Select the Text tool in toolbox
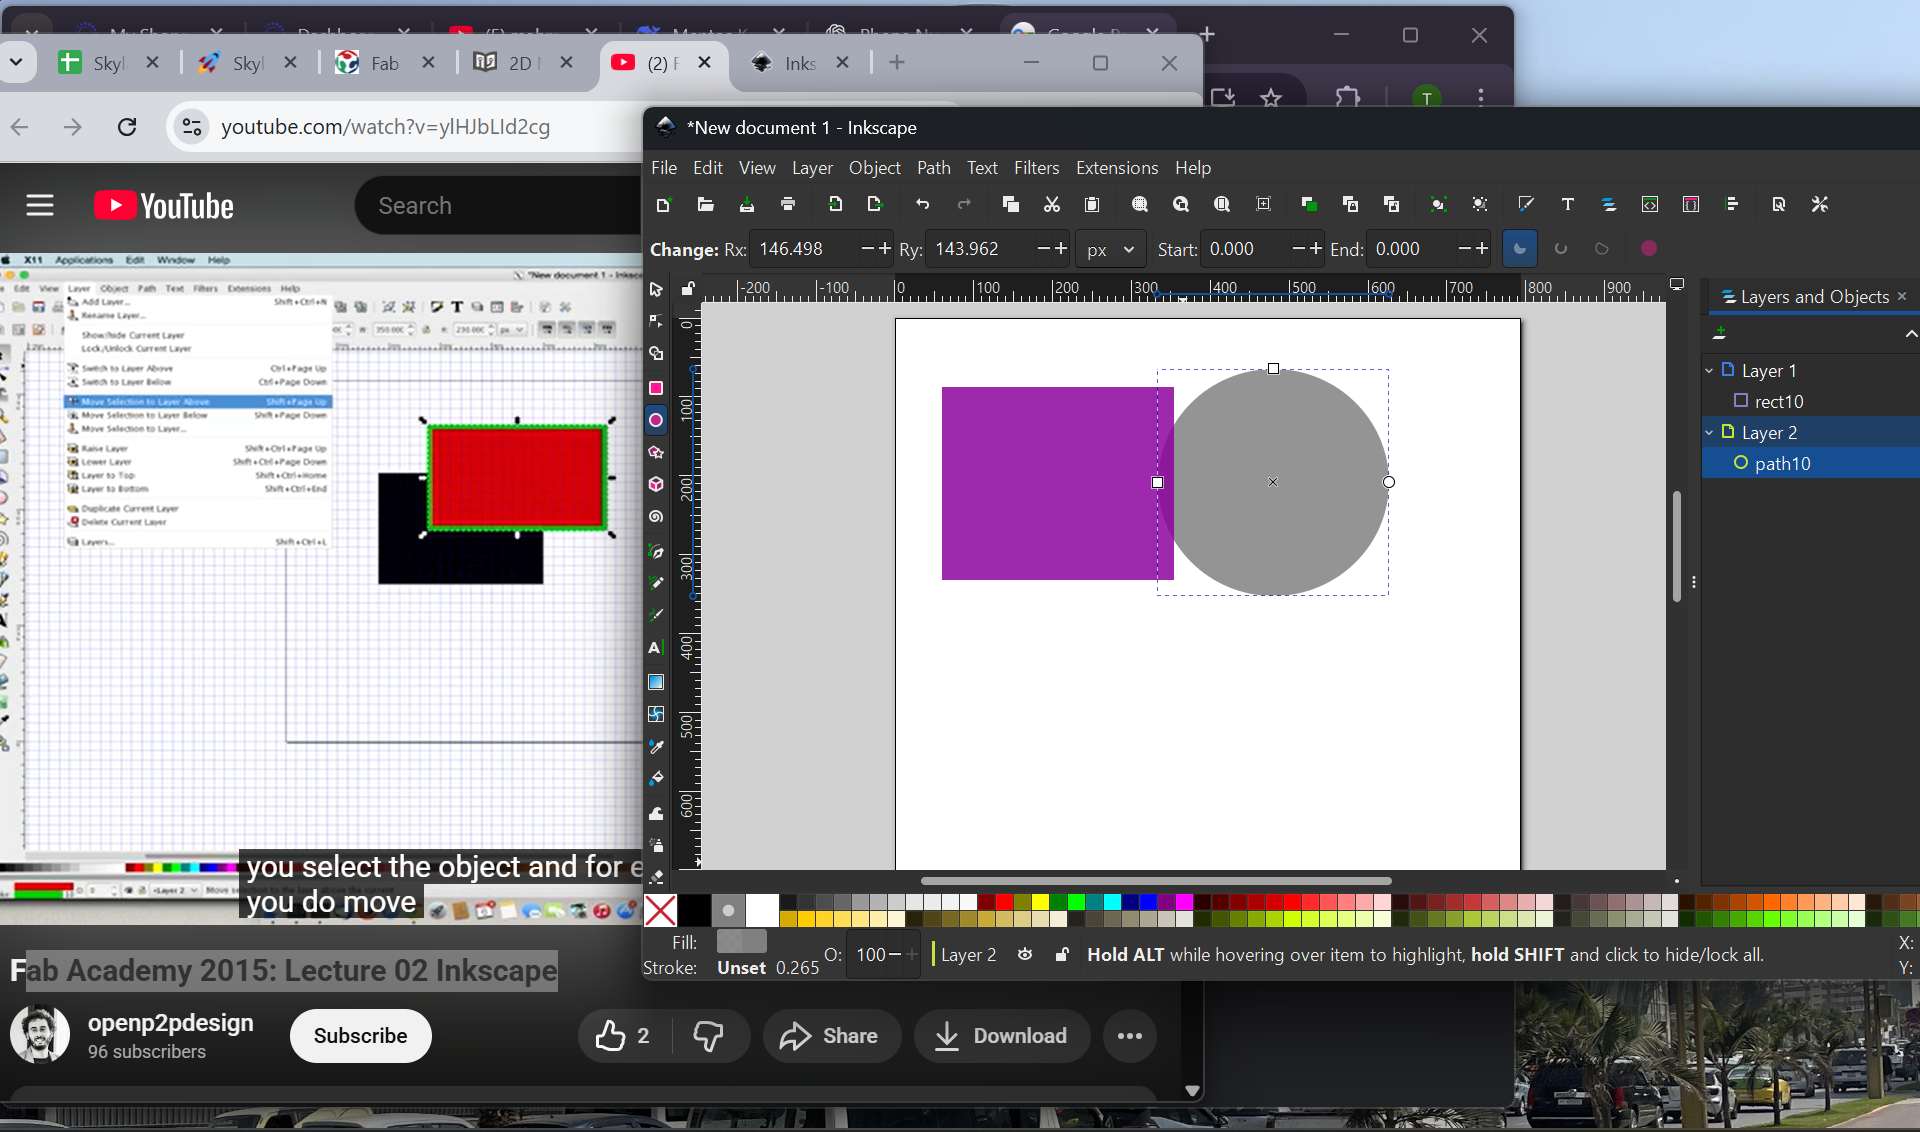This screenshot has width=1920, height=1132. coord(656,648)
